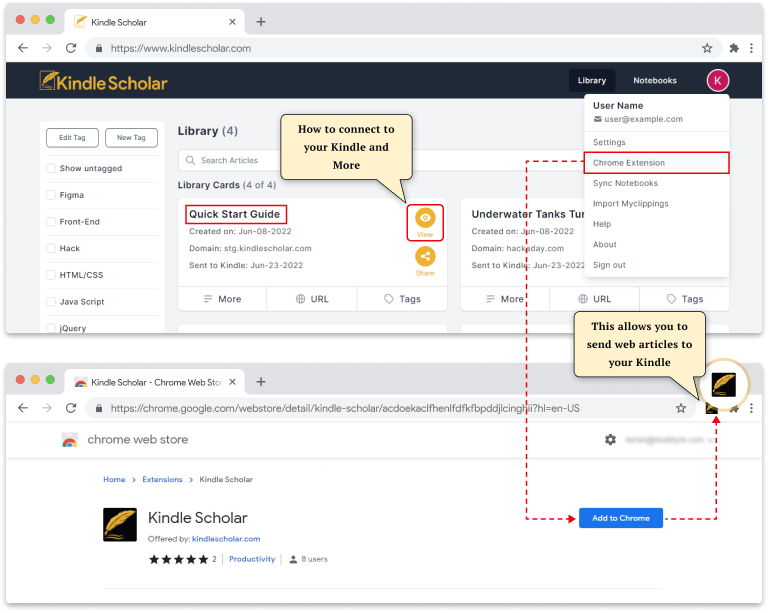The height and width of the screenshot is (613, 768).
Task: Check the HTML/CSS tag checkbox
Action: click(x=51, y=275)
